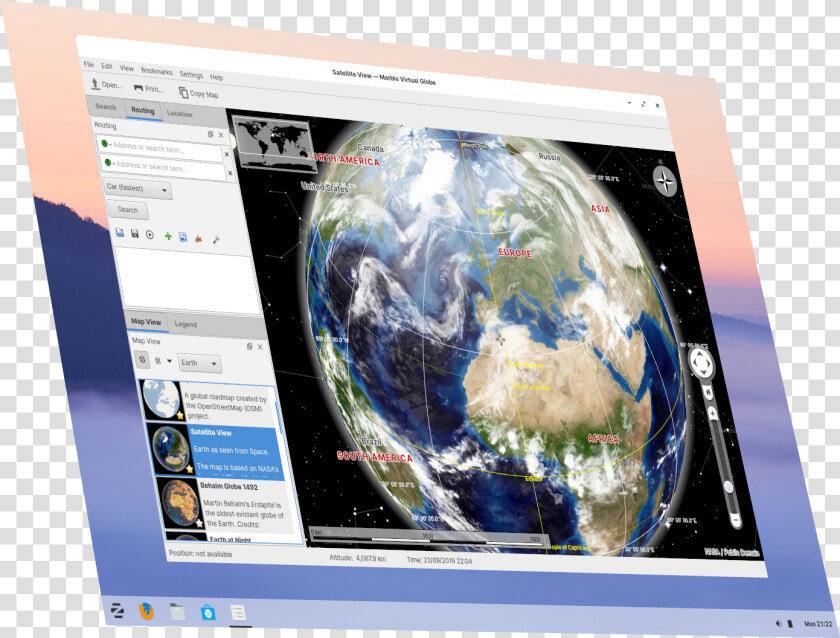Click the green plus add waypoint icon

point(168,236)
